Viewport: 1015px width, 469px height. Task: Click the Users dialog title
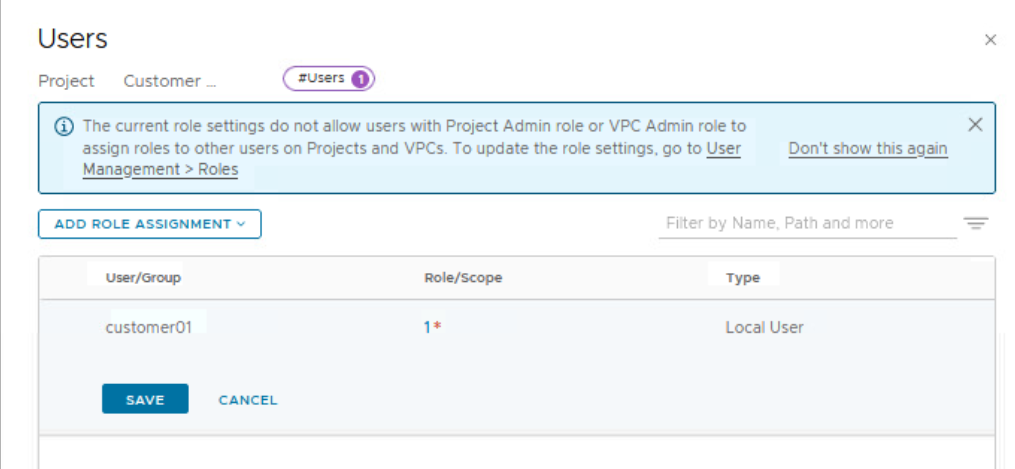coord(72,39)
